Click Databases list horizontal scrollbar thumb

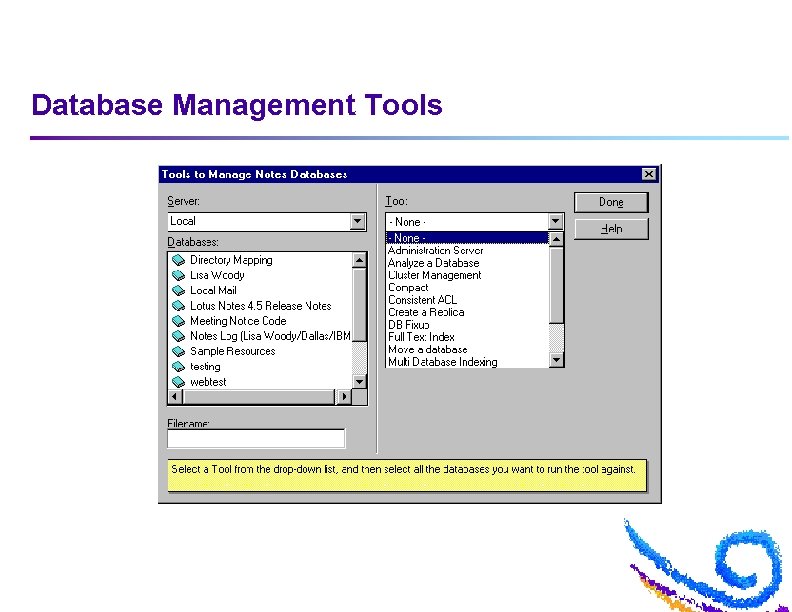[259, 396]
